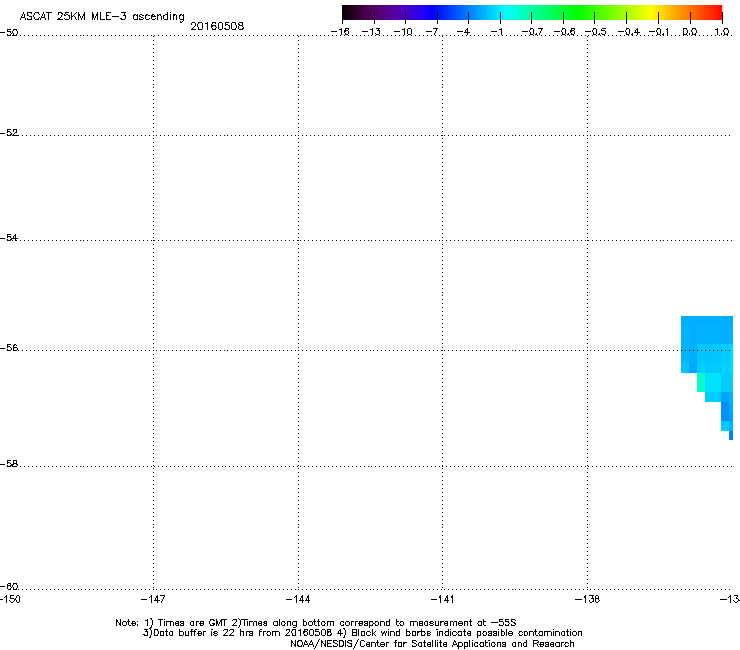
Task: Click the "-0.6" label on the color scale
Action: pyautogui.click(x=564, y=32)
